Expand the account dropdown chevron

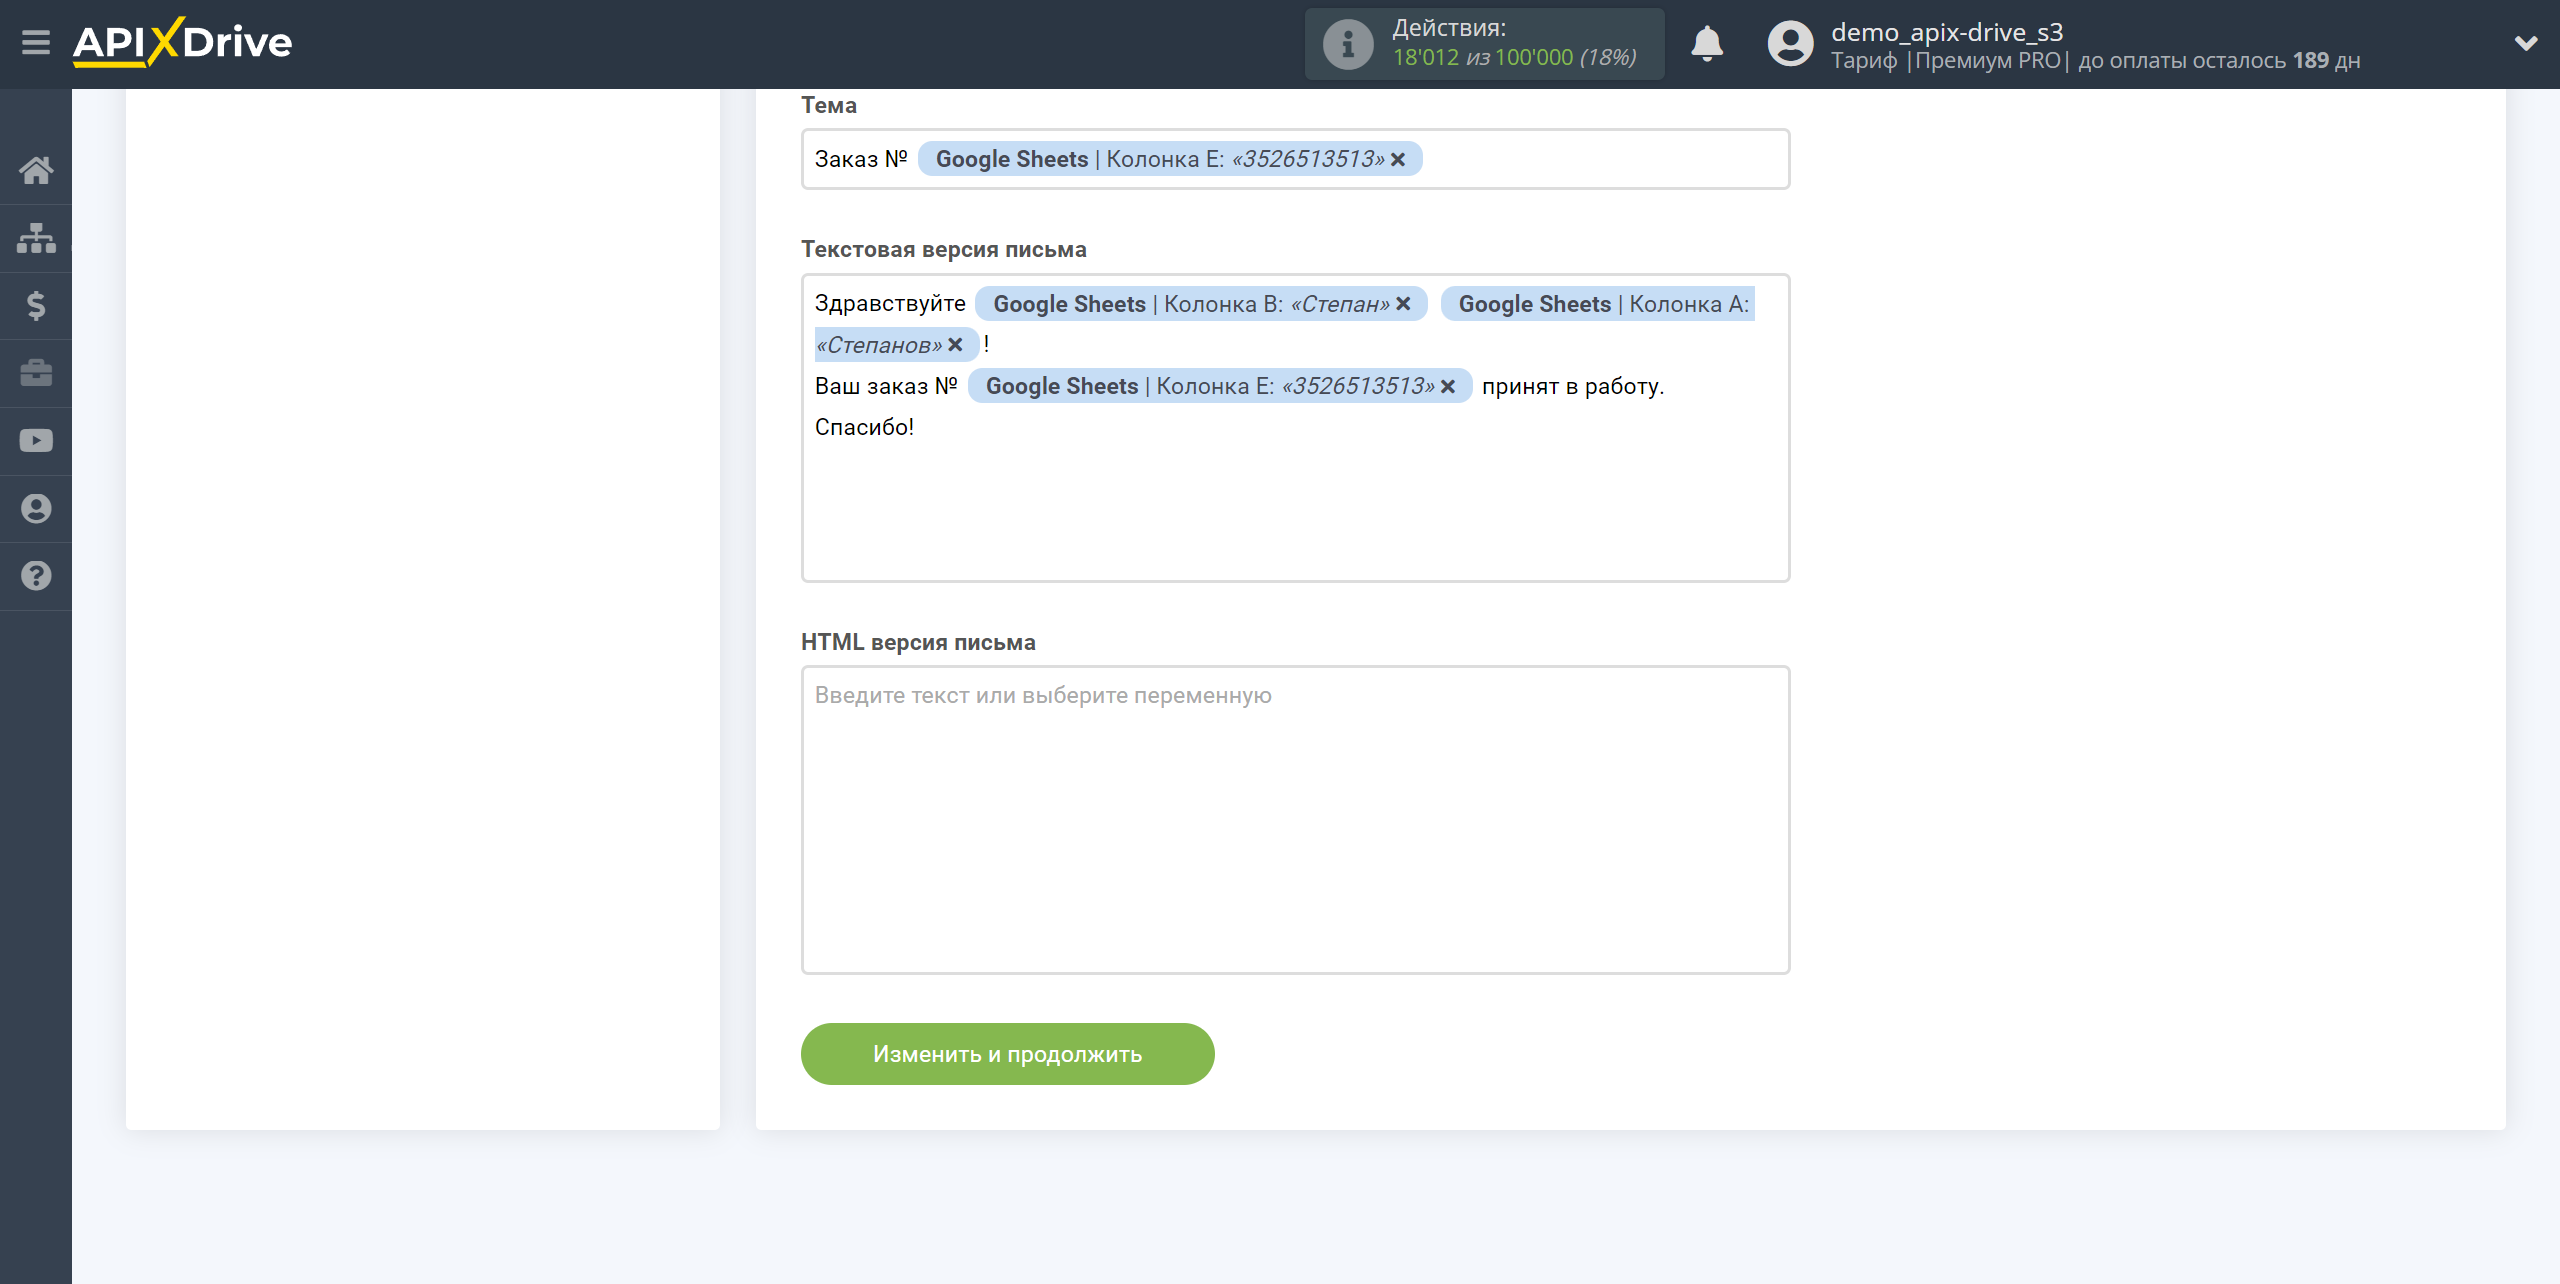pyautogui.click(x=2526, y=43)
